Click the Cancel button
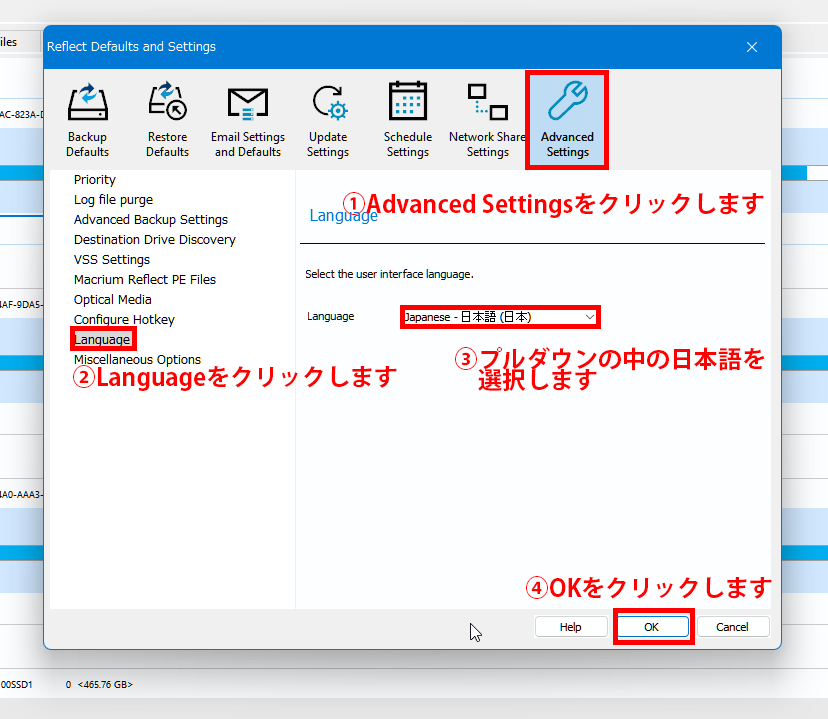828x719 pixels. (732, 627)
